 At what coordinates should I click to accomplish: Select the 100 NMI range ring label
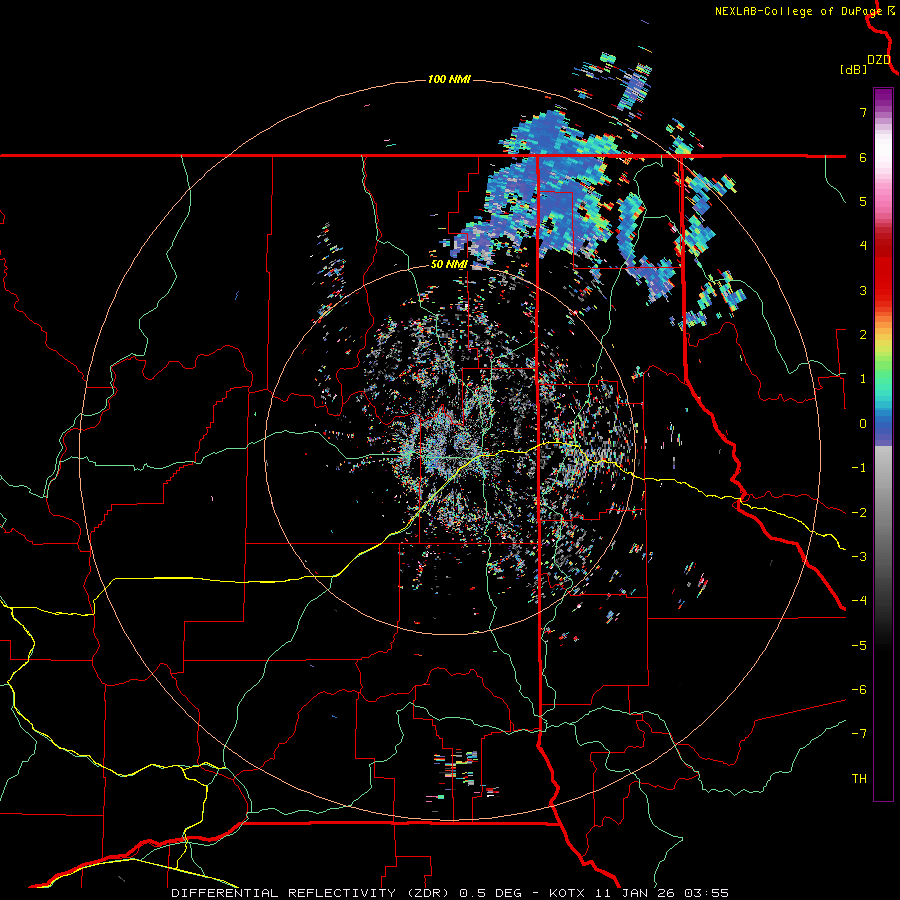tap(449, 79)
